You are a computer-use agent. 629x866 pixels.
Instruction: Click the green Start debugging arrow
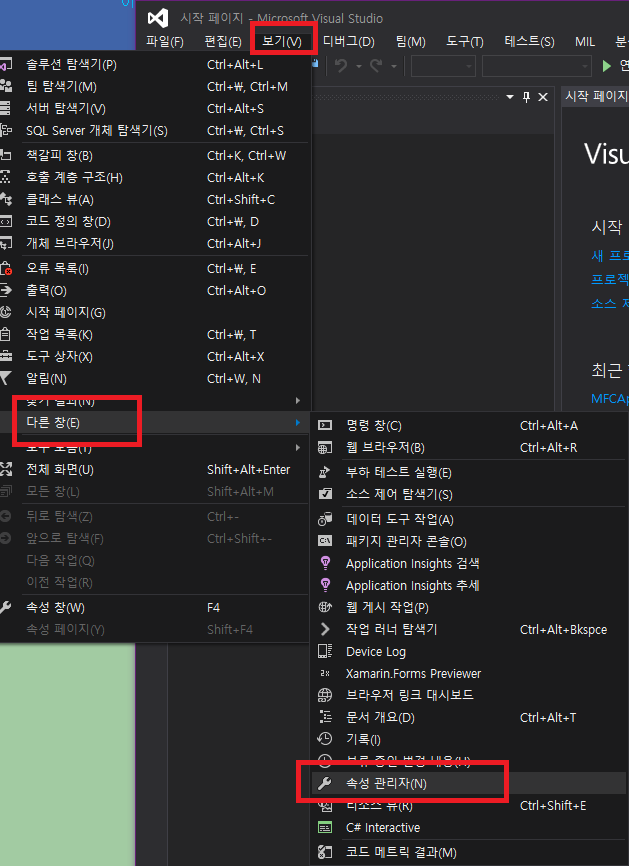pos(607,66)
